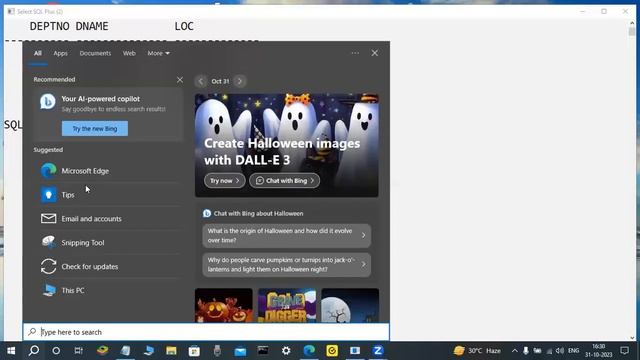The image size is (640, 360).
Task: Ask why people carve pumpkins
Action: point(287,264)
